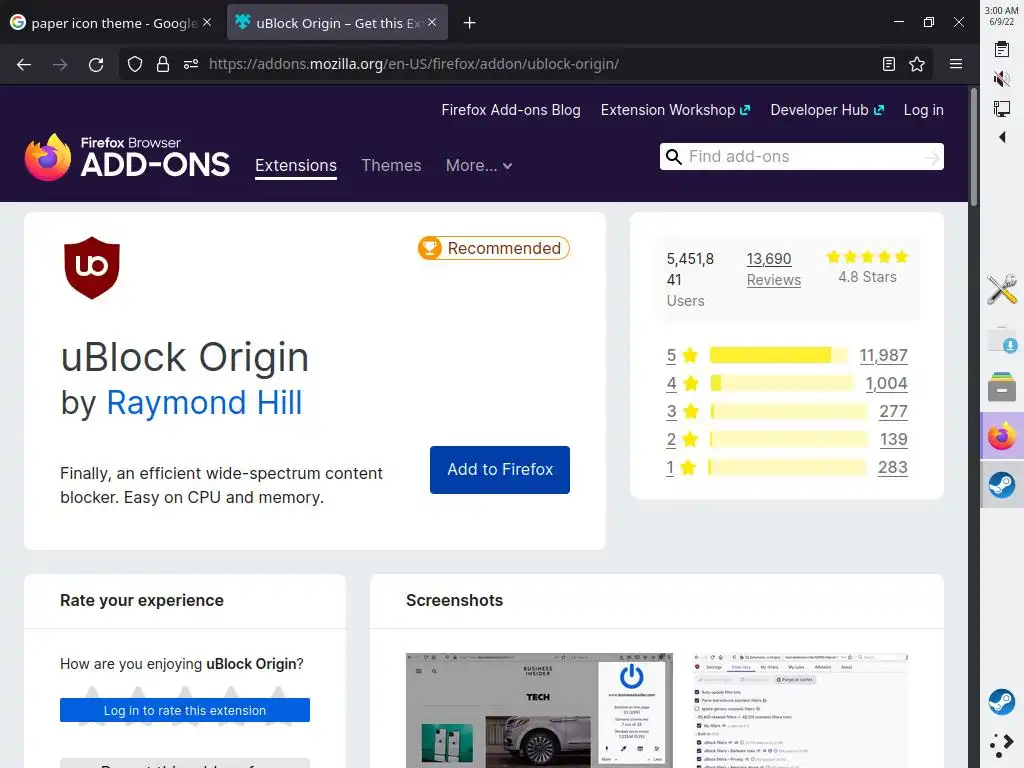1024x768 pixels.
Task: Click the site security padlock icon
Action: (x=163, y=64)
